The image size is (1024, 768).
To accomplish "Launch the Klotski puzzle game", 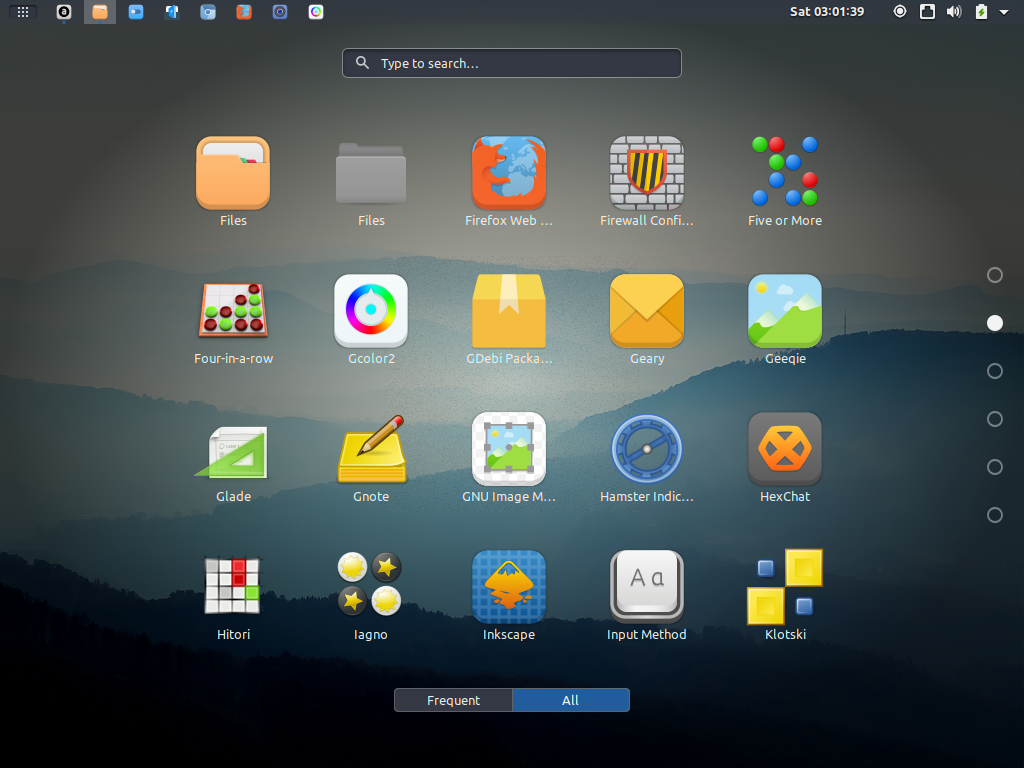I will click(784, 586).
